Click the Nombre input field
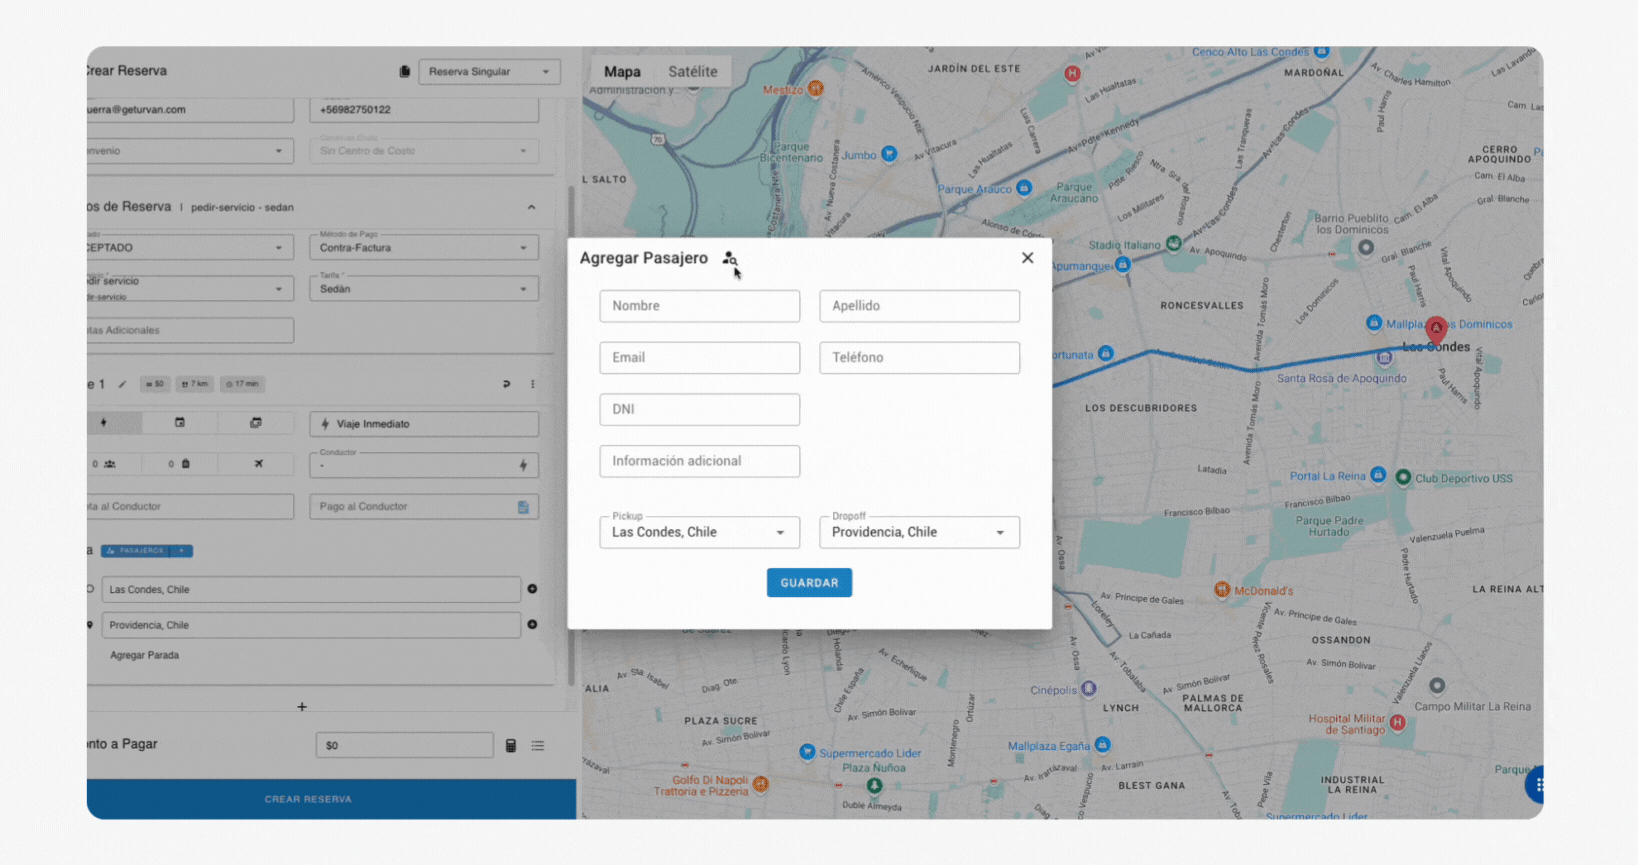Image resolution: width=1638 pixels, height=865 pixels. [x=700, y=306]
